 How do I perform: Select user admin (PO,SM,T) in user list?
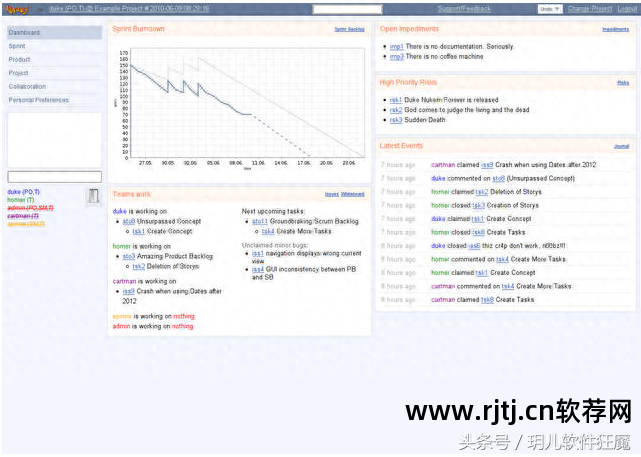[30, 208]
